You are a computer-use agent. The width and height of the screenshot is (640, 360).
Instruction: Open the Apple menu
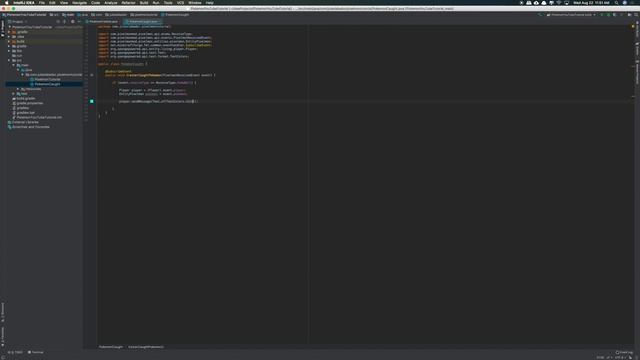coord(7,2)
